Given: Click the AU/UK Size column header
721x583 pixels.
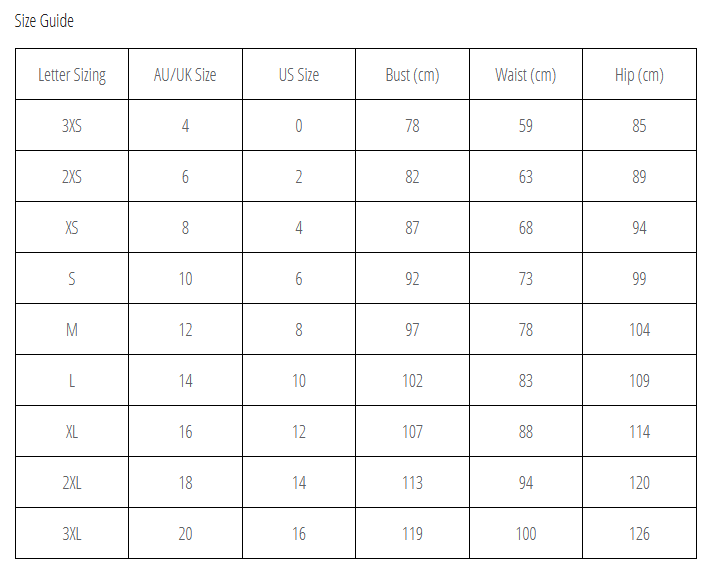Looking at the screenshot, I should click(185, 75).
